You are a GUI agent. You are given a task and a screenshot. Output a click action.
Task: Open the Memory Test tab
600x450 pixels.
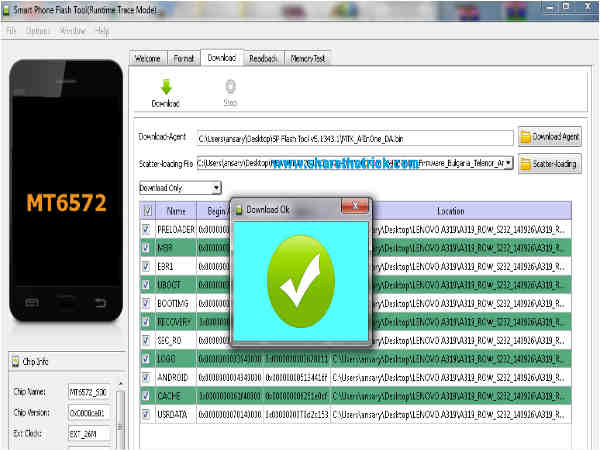[x=308, y=59]
